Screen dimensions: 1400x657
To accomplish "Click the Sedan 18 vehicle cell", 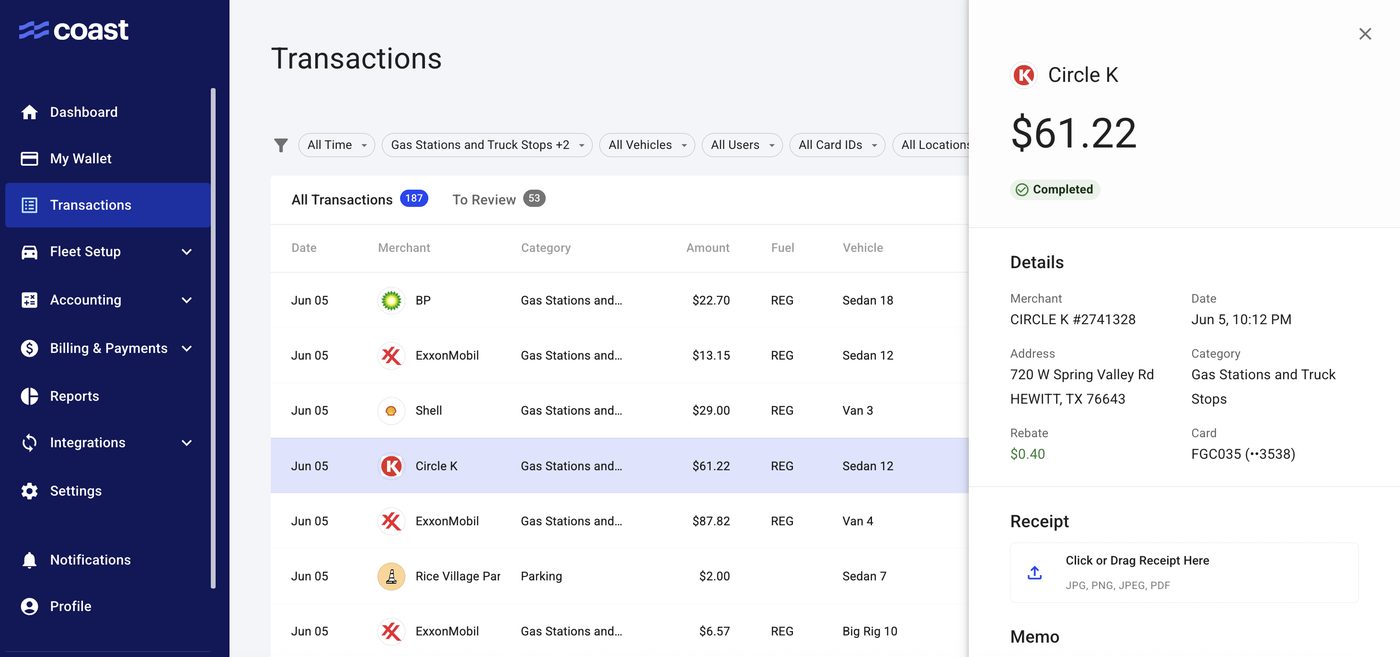I will pyautogui.click(x=868, y=300).
